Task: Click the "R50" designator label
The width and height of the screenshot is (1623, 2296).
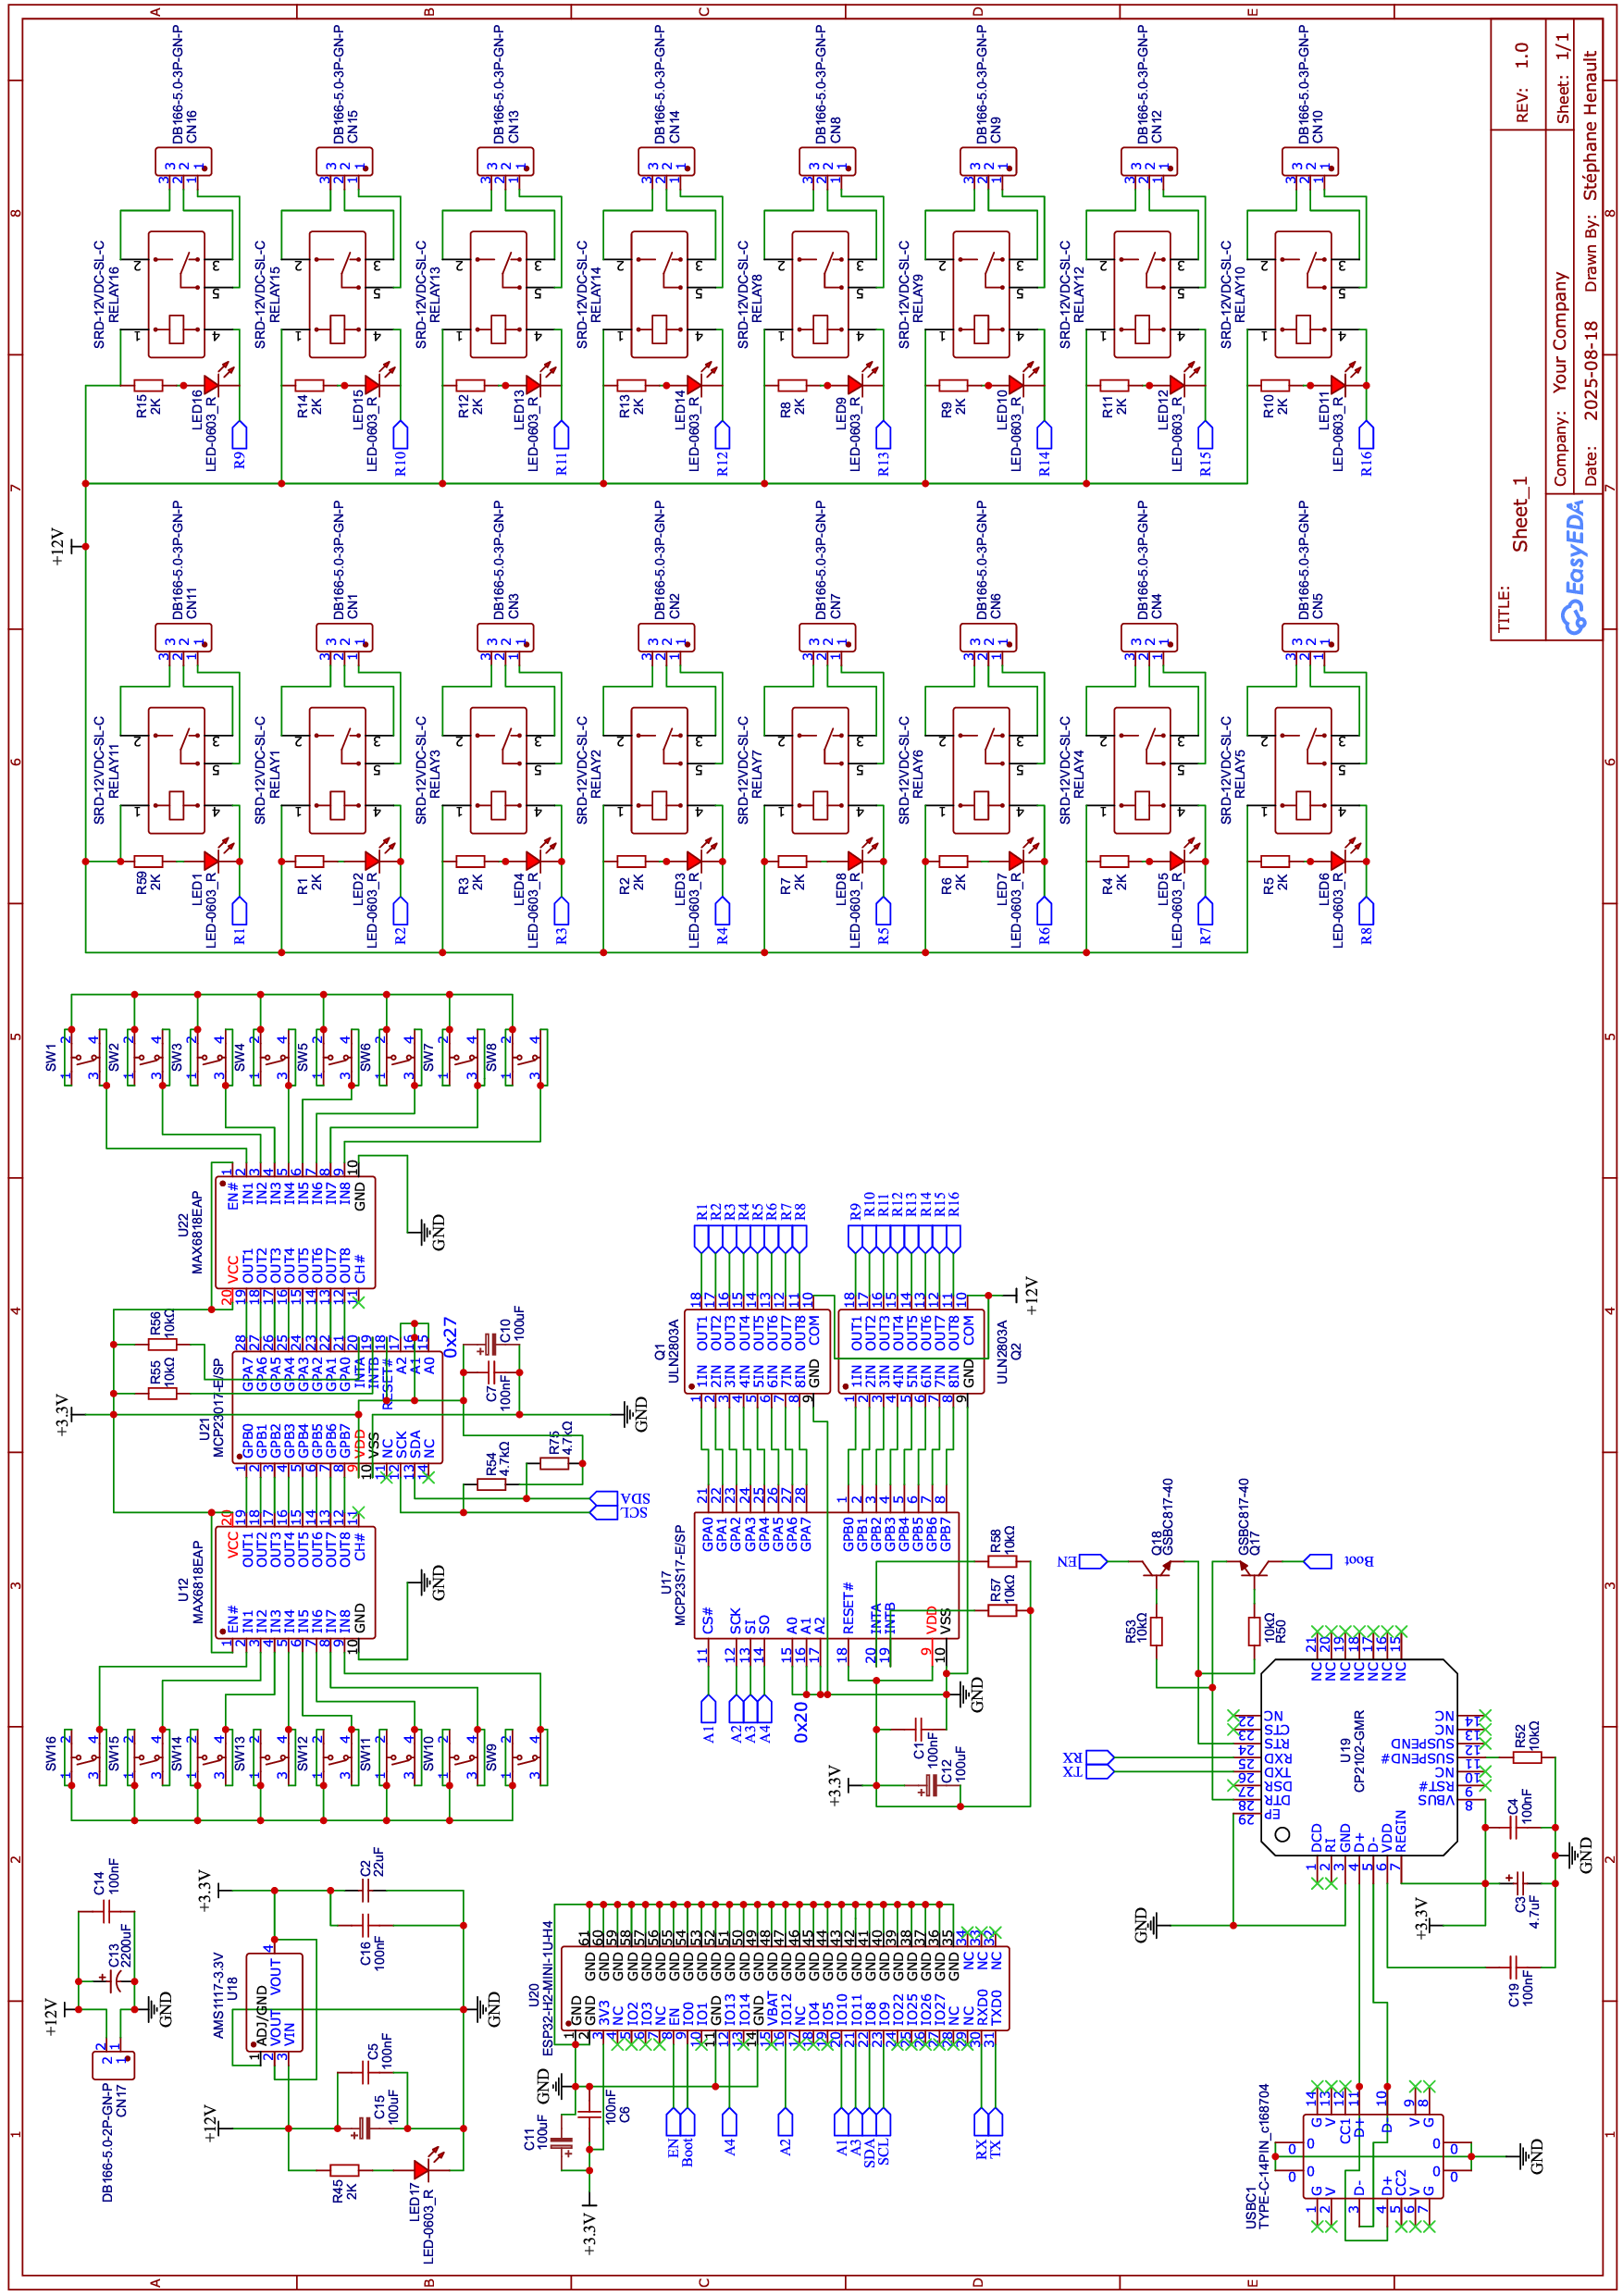Action: click(1280, 1631)
